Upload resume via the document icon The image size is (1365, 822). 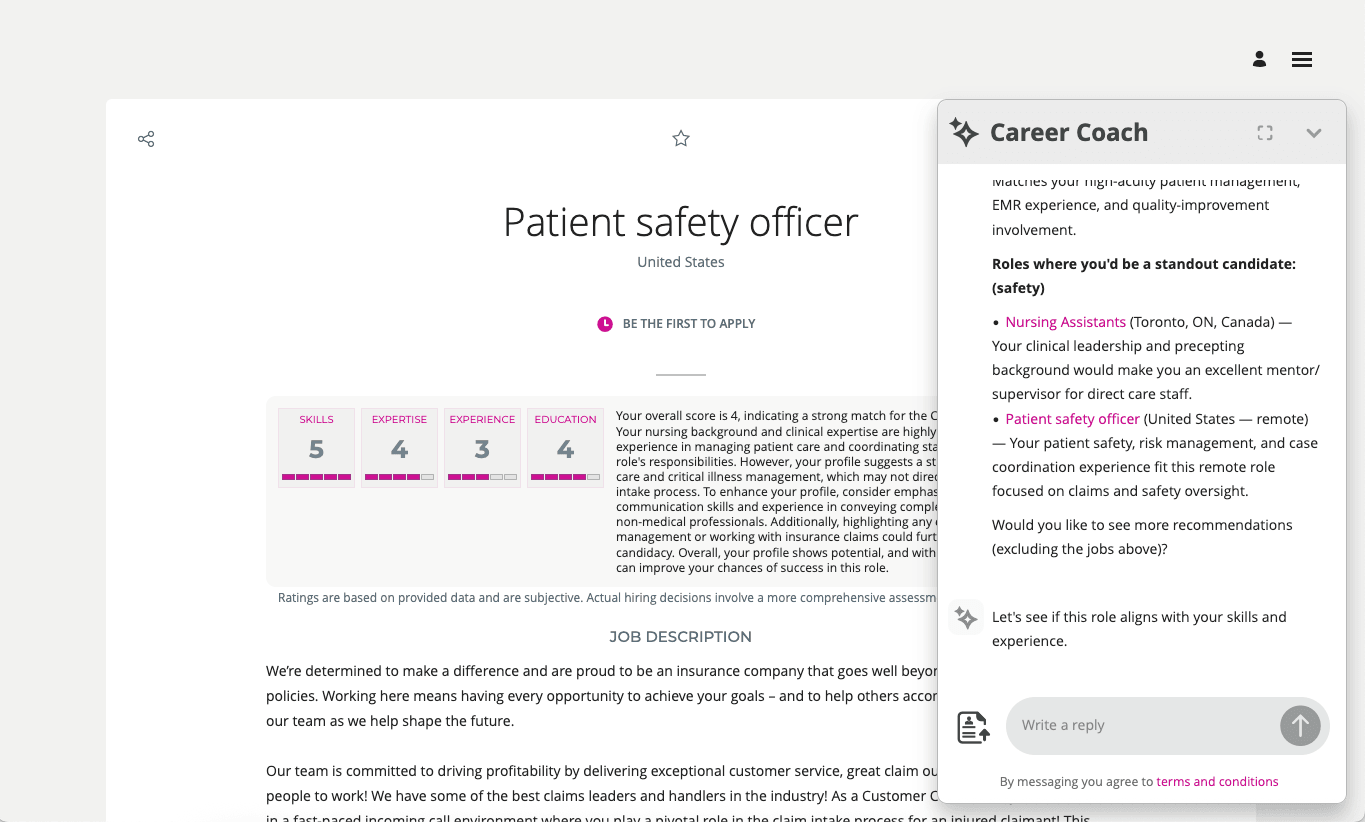click(973, 727)
